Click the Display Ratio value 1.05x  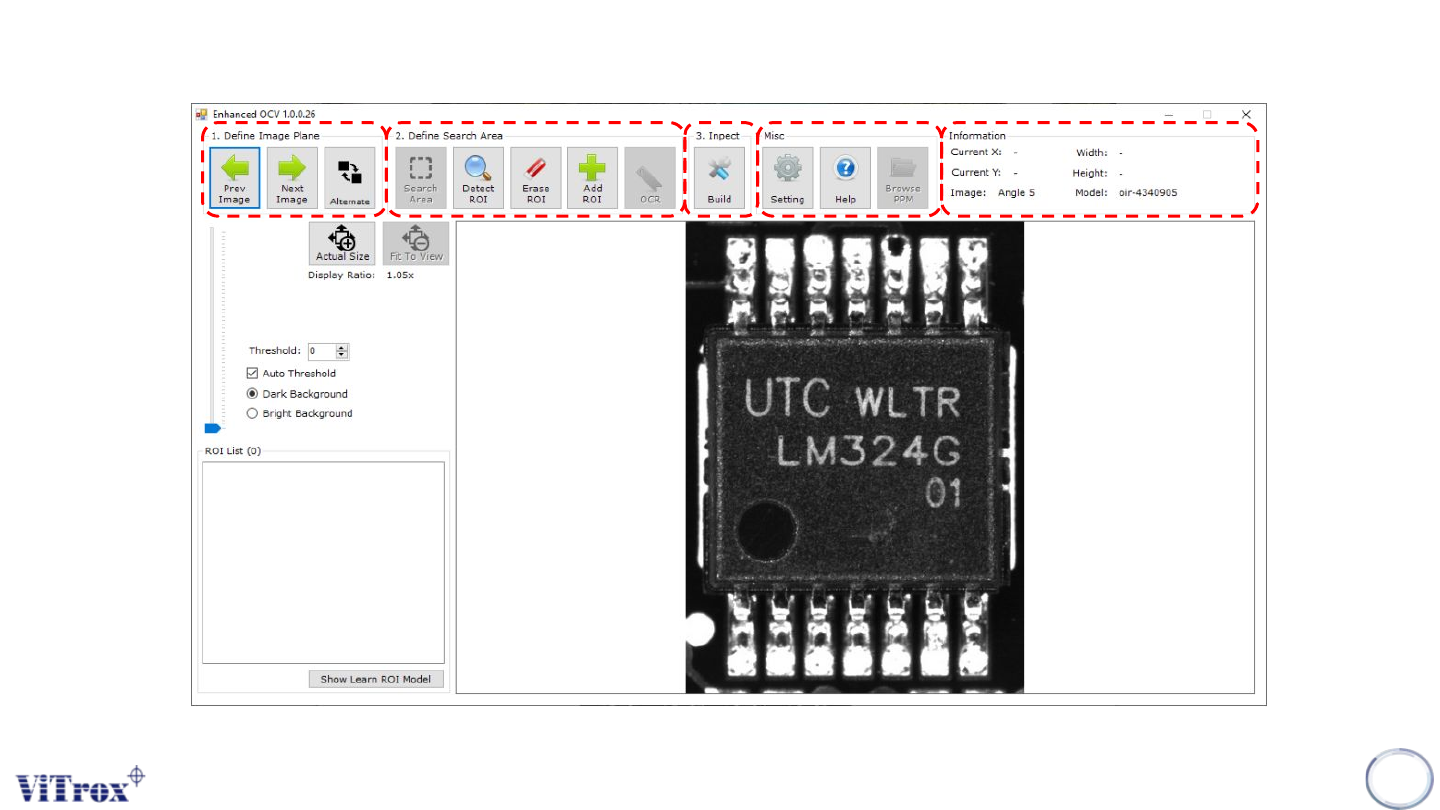[x=400, y=275]
